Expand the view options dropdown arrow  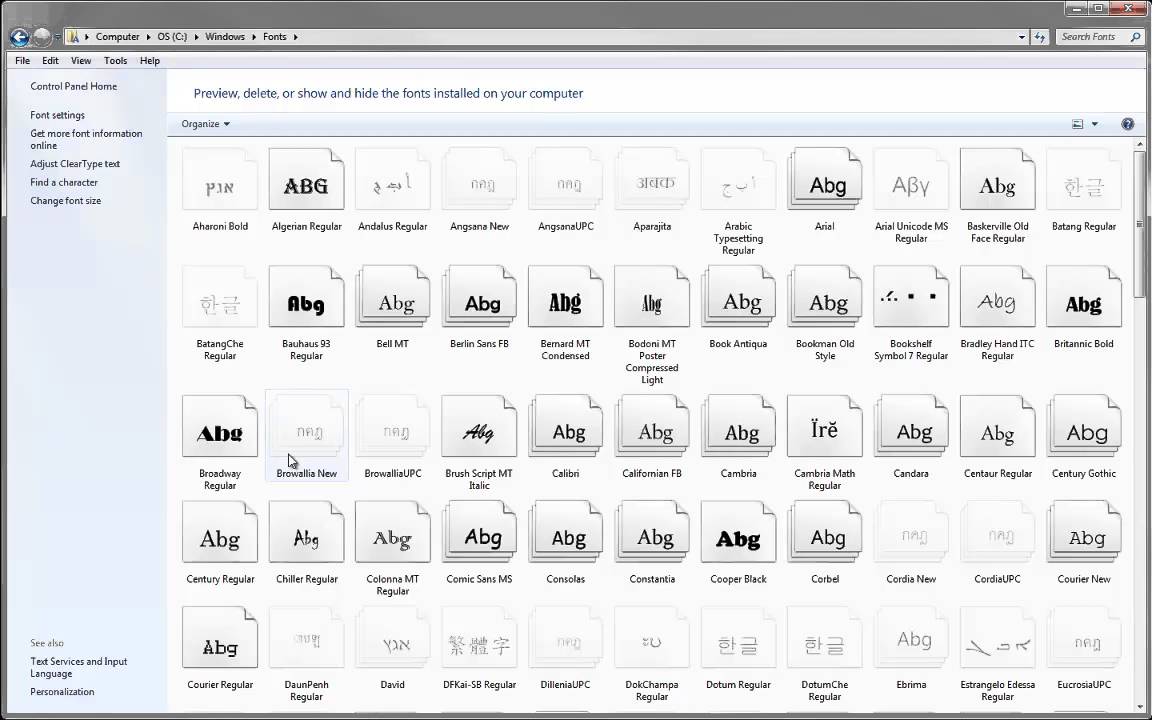[1095, 124]
